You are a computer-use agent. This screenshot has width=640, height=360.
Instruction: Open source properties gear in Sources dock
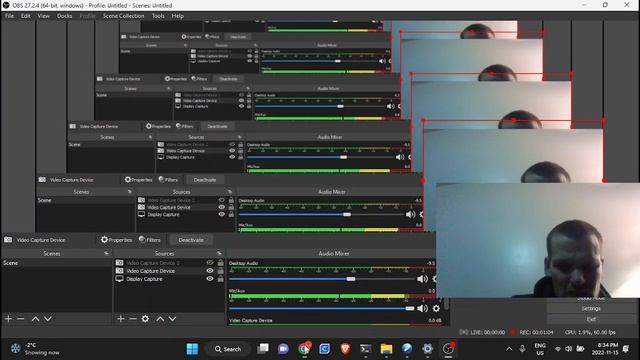click(x=145, y=319)
